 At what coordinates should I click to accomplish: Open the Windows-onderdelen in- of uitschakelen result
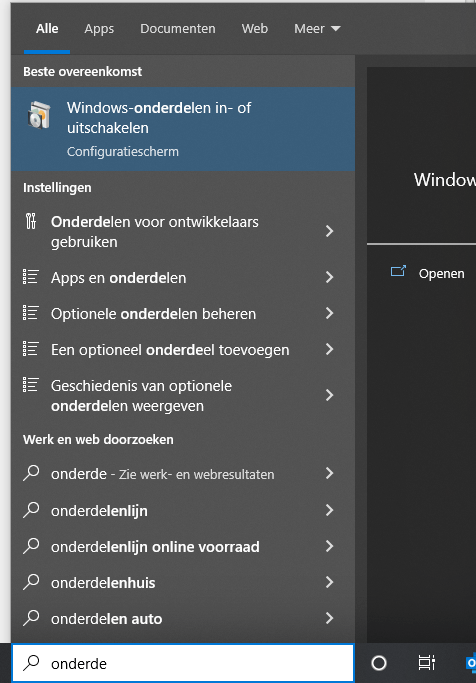pyautogui.click(x=183, y=129)
